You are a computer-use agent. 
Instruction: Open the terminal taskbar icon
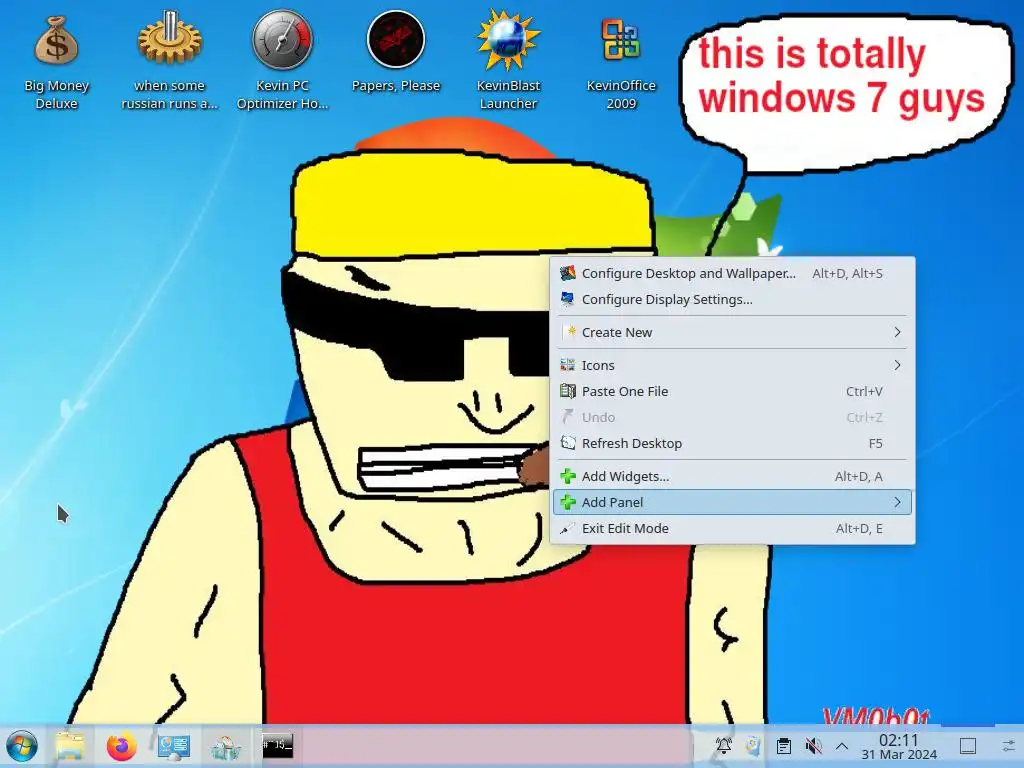pyautogui.click(x=278, y=745)
